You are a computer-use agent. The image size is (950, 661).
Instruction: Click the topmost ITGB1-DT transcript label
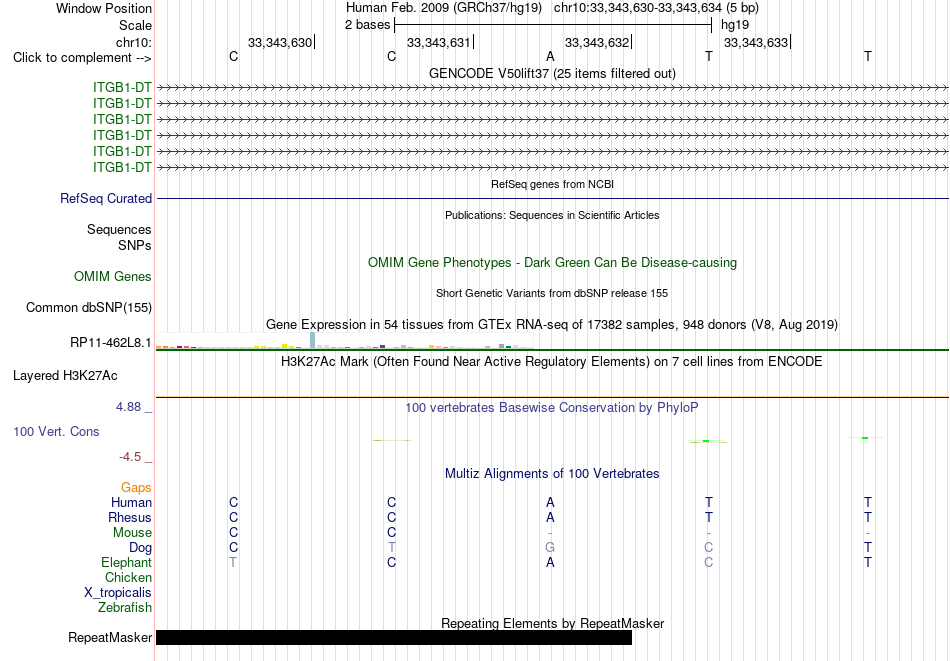coord(122,87)
